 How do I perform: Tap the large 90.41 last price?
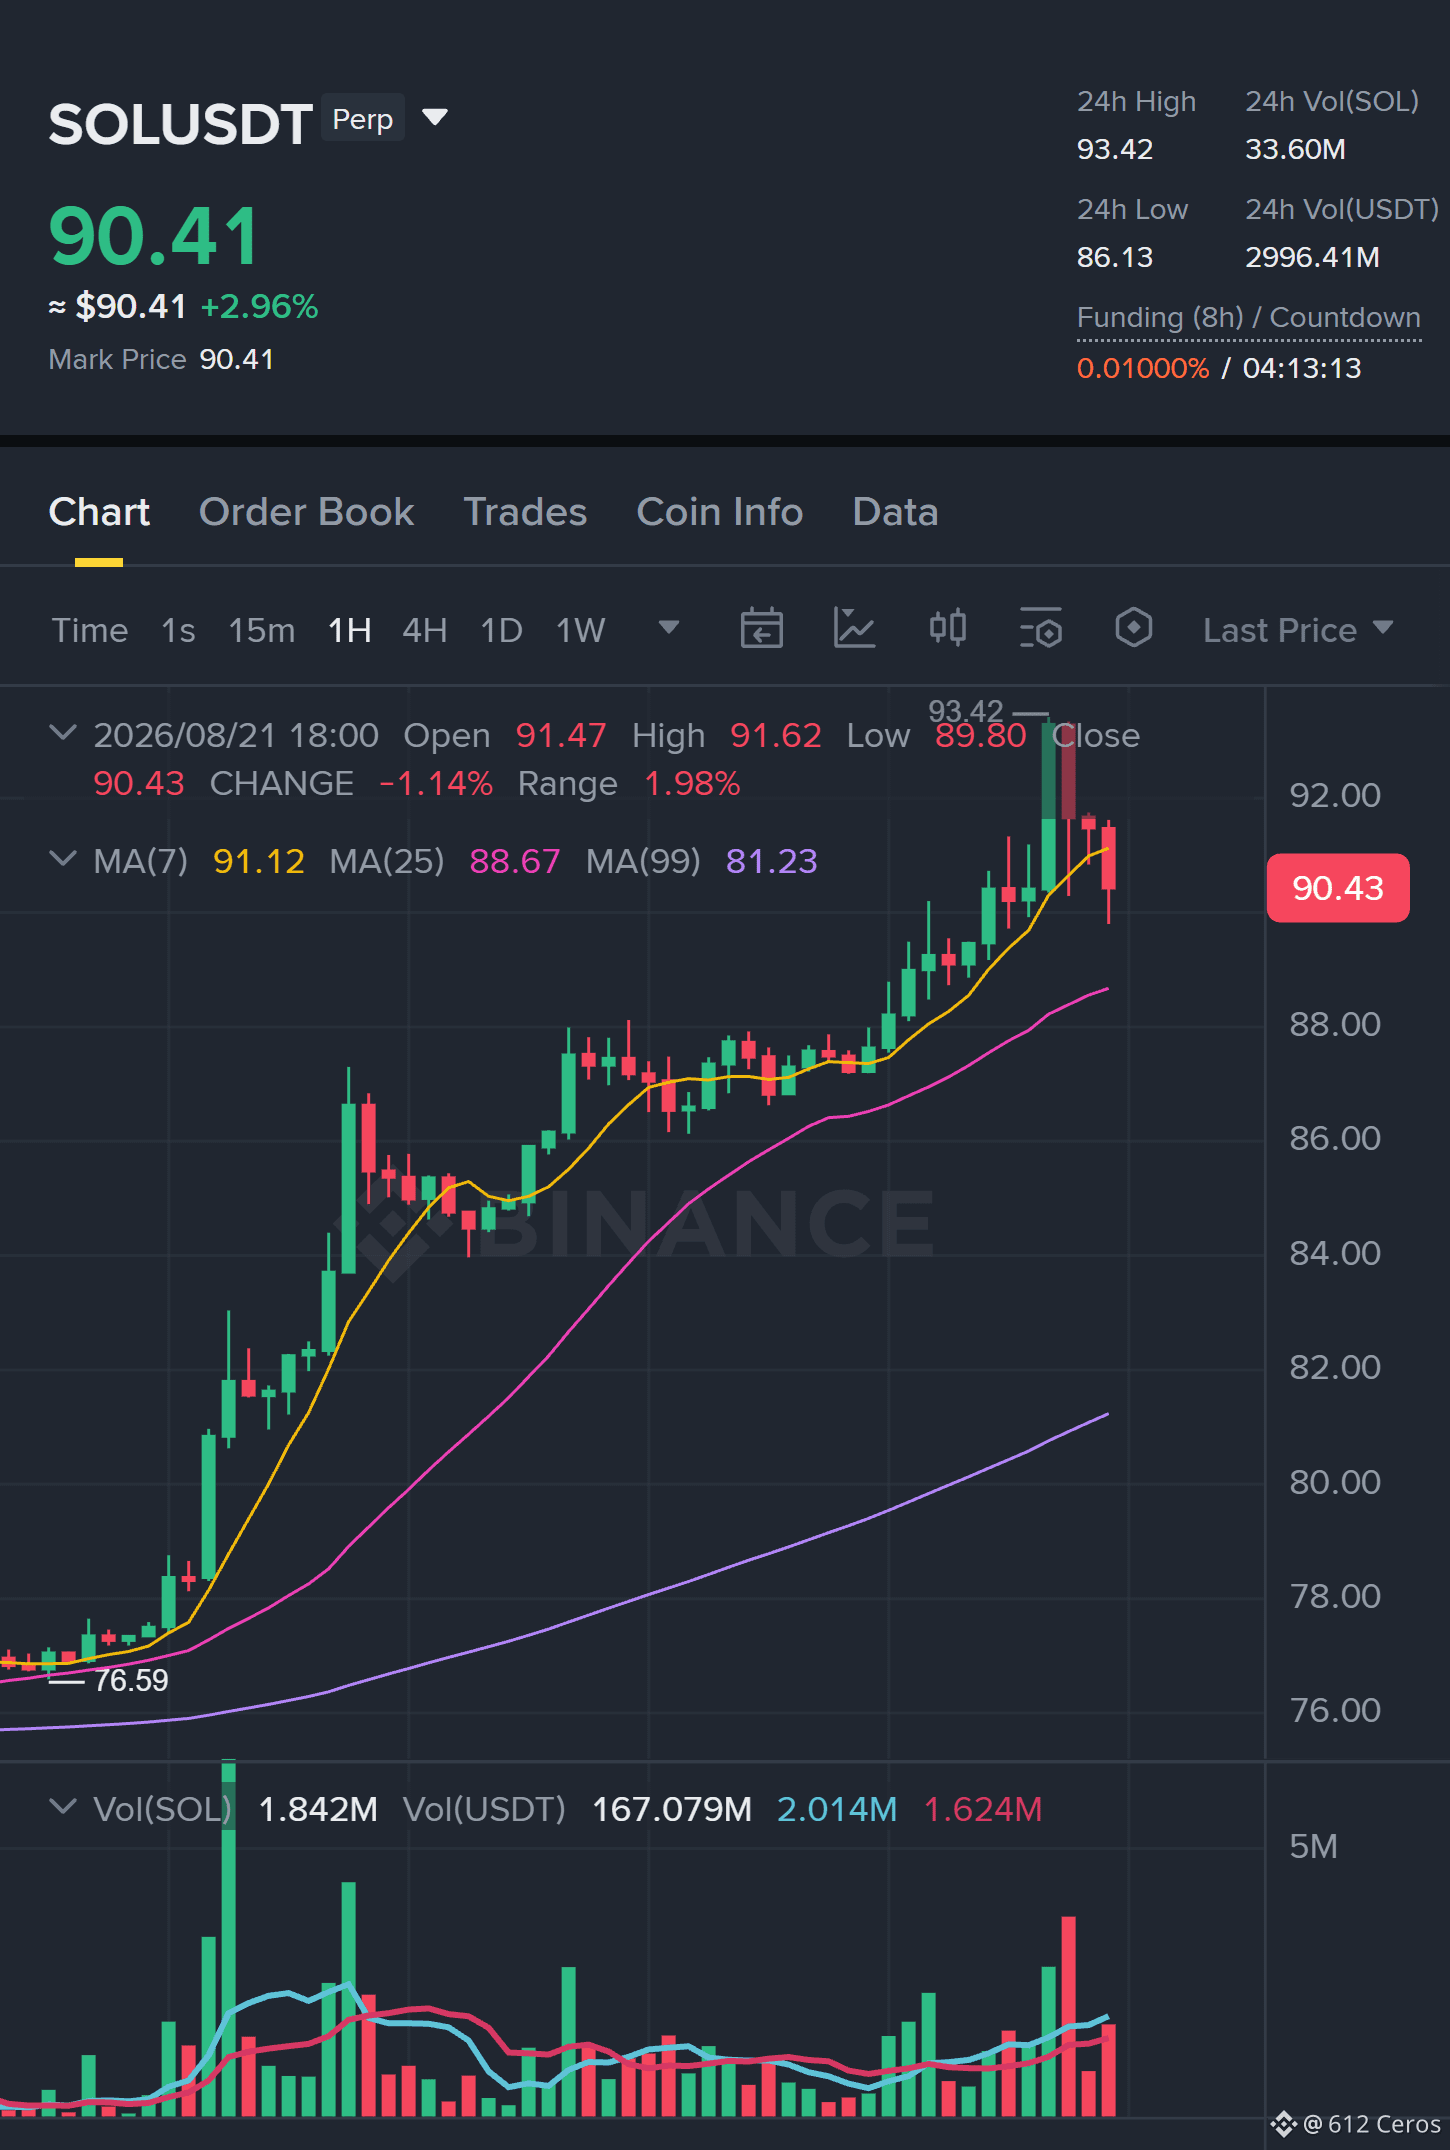tap(154, 237)
